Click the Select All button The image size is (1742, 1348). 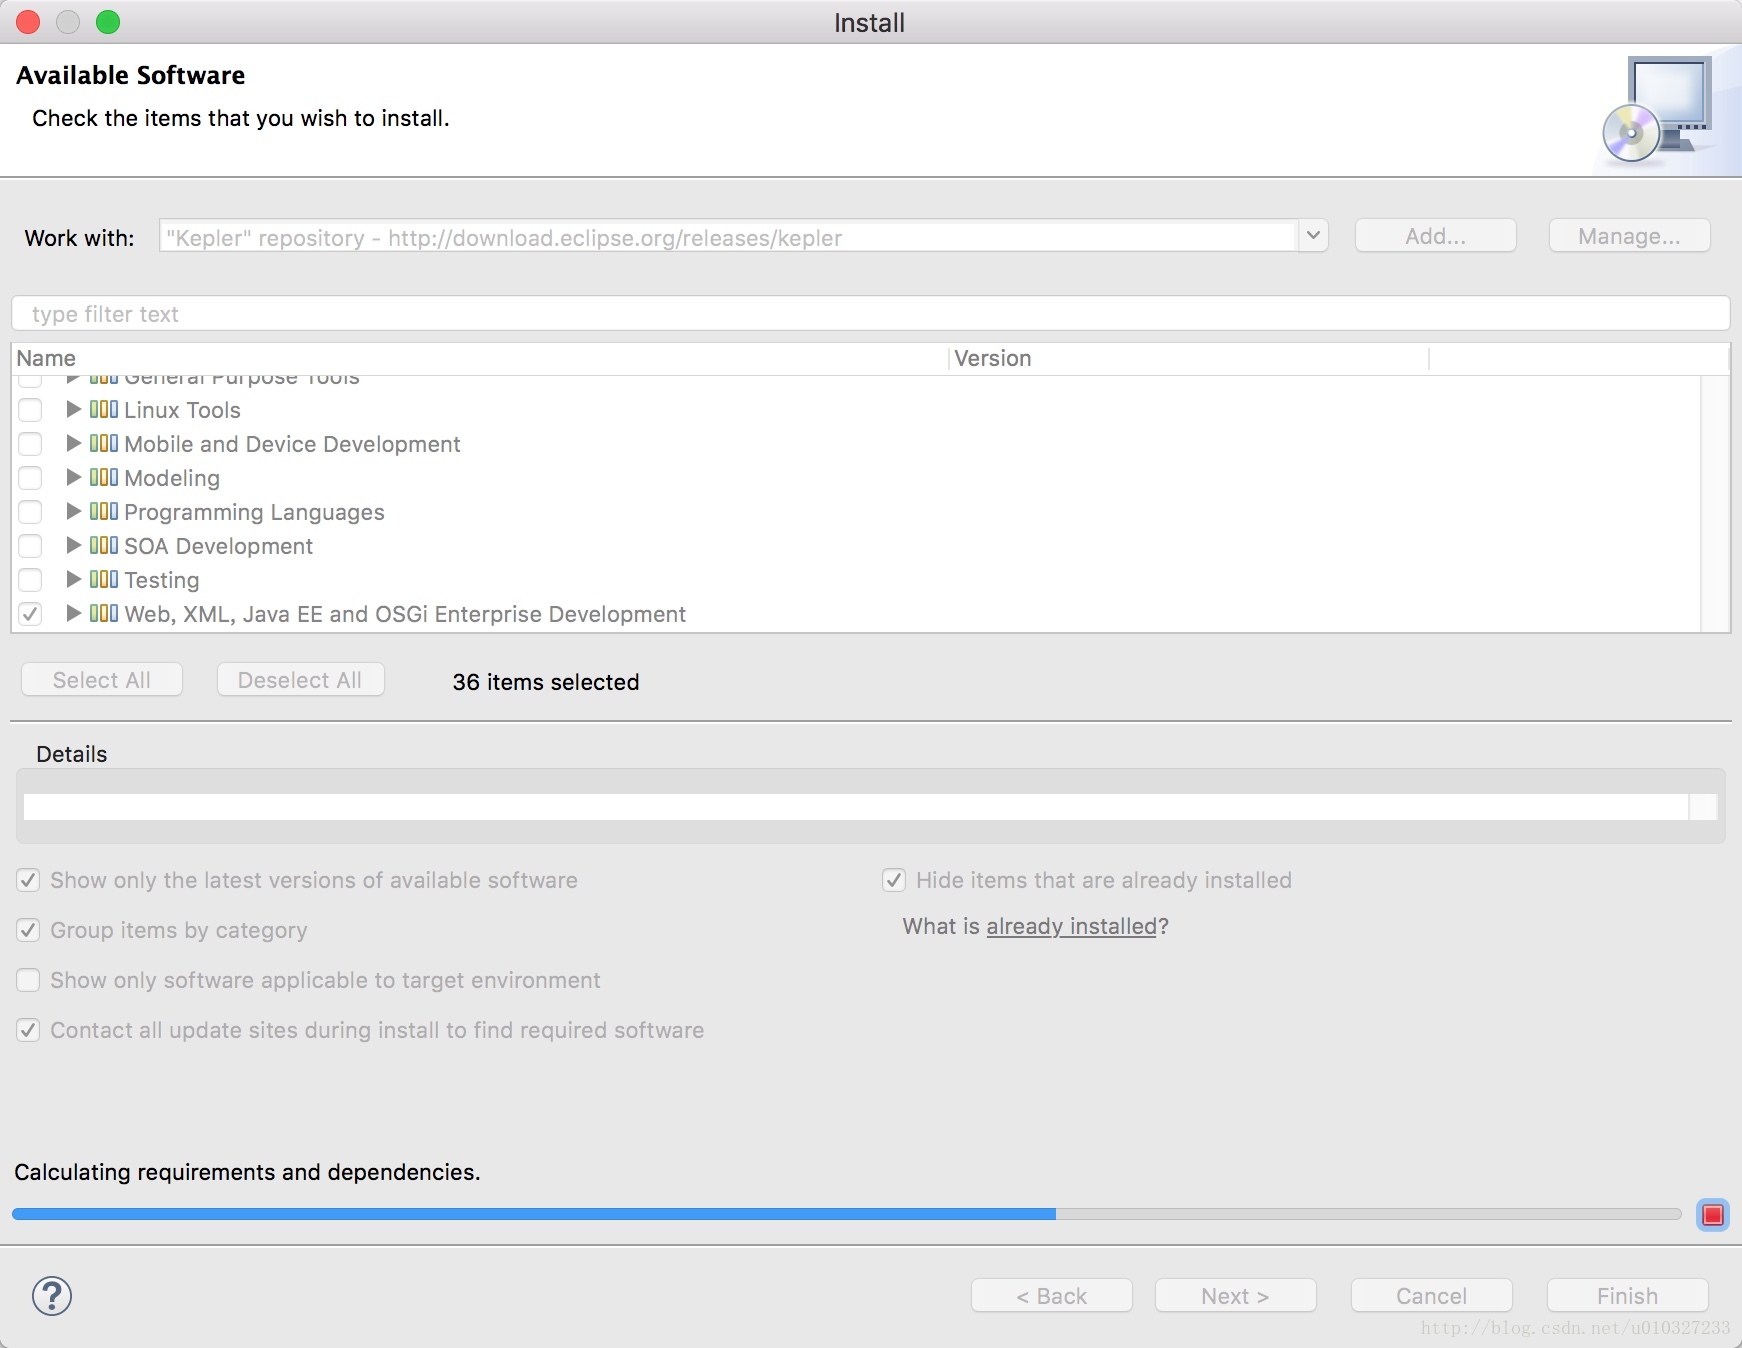[x=102, y=680]
